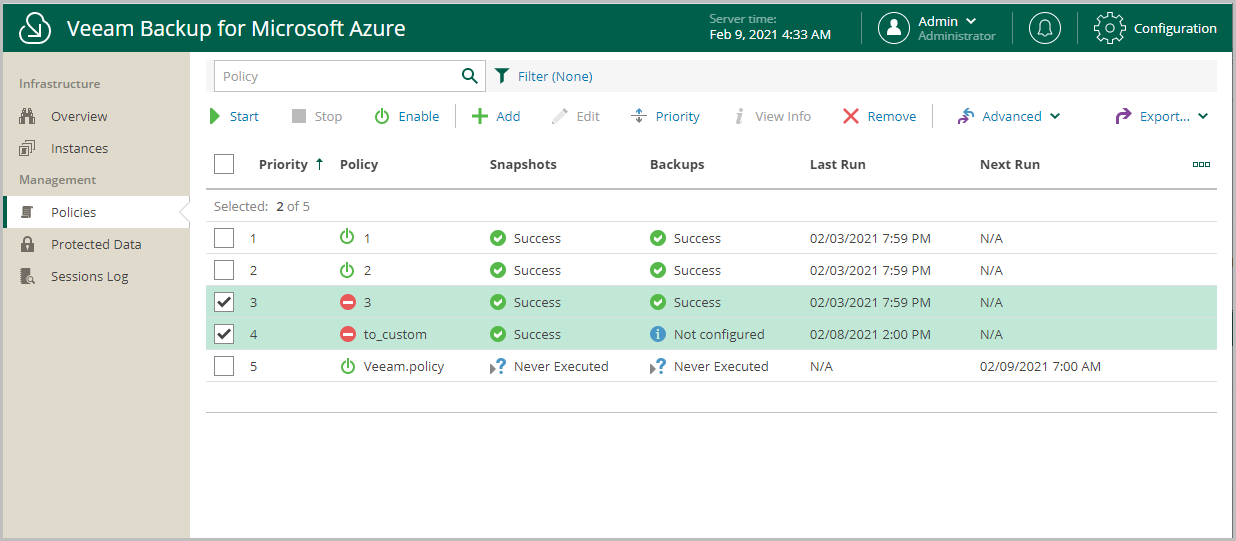Screen dimensions: 1236x541
Task: Open priority link 1 of first policy
Action: 254,238
